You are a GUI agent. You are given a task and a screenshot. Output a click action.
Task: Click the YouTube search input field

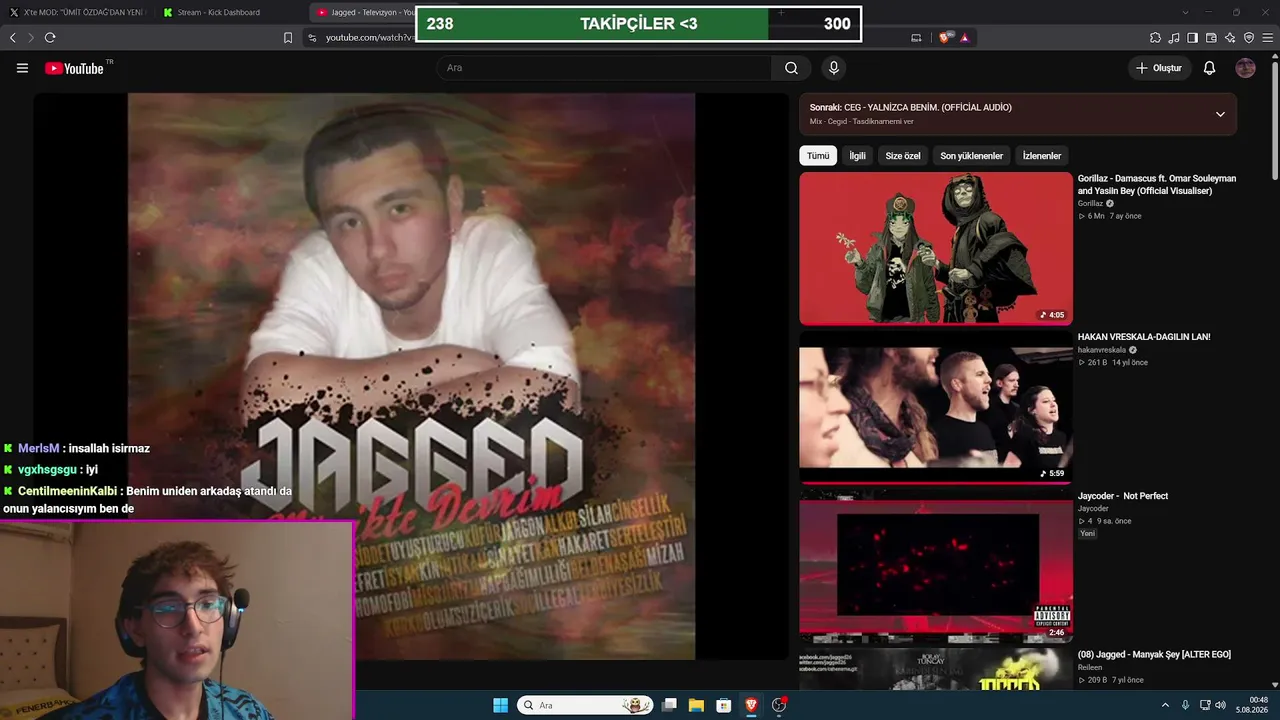[x=604, y=68]
